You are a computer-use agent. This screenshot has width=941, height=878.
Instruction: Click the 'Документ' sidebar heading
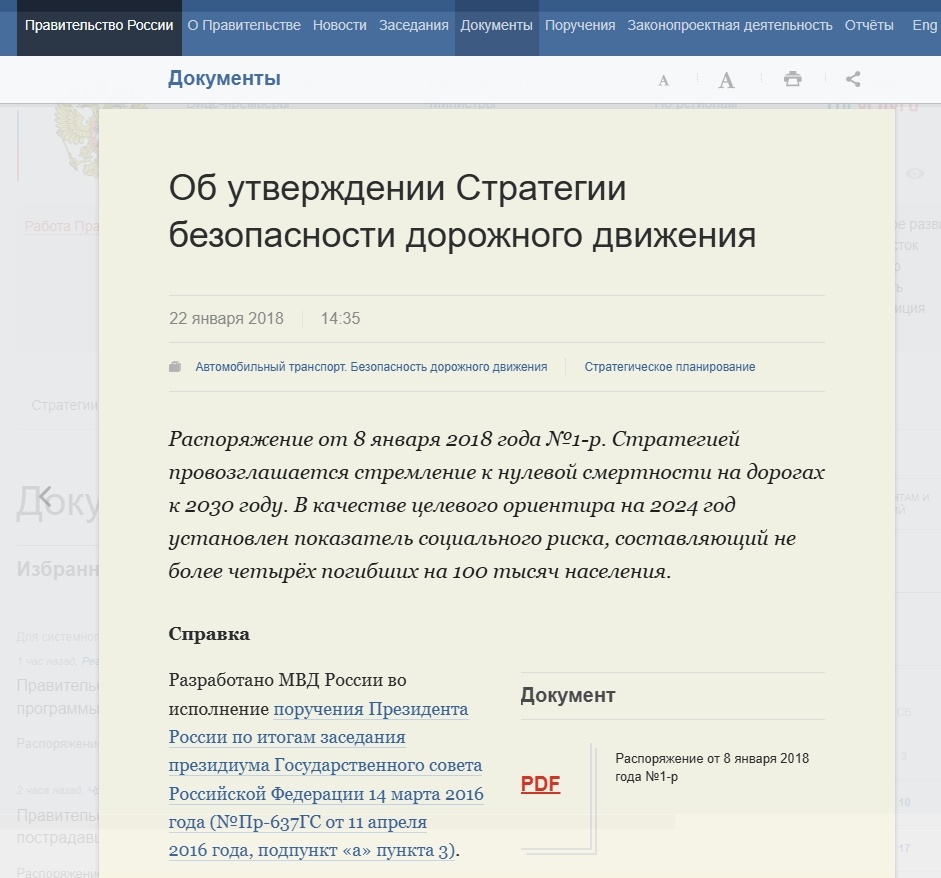pos(568,695)
